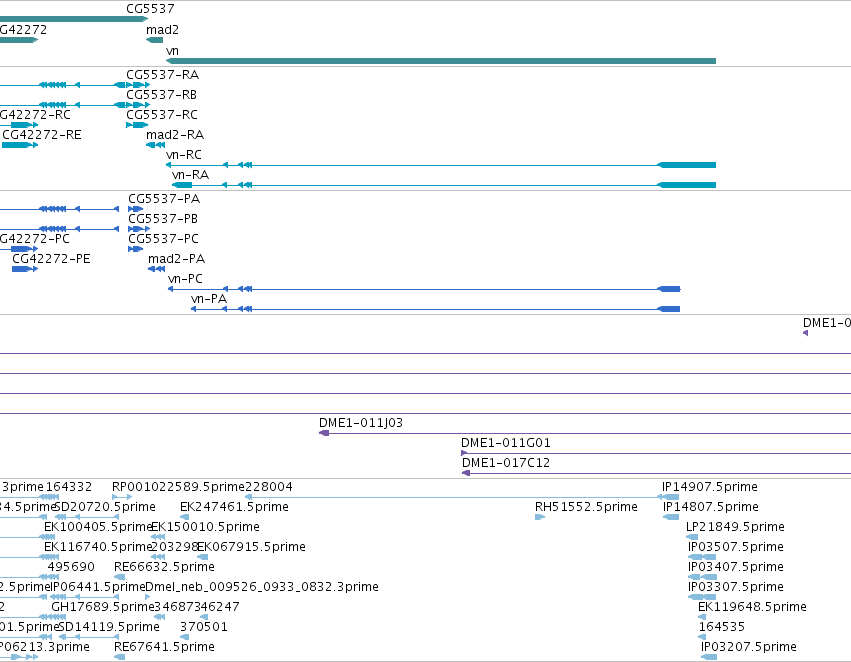Select the RE66632.5prime EST label
Image resolution: width=851 pixels, height=662 pixels.
point(164,567)
